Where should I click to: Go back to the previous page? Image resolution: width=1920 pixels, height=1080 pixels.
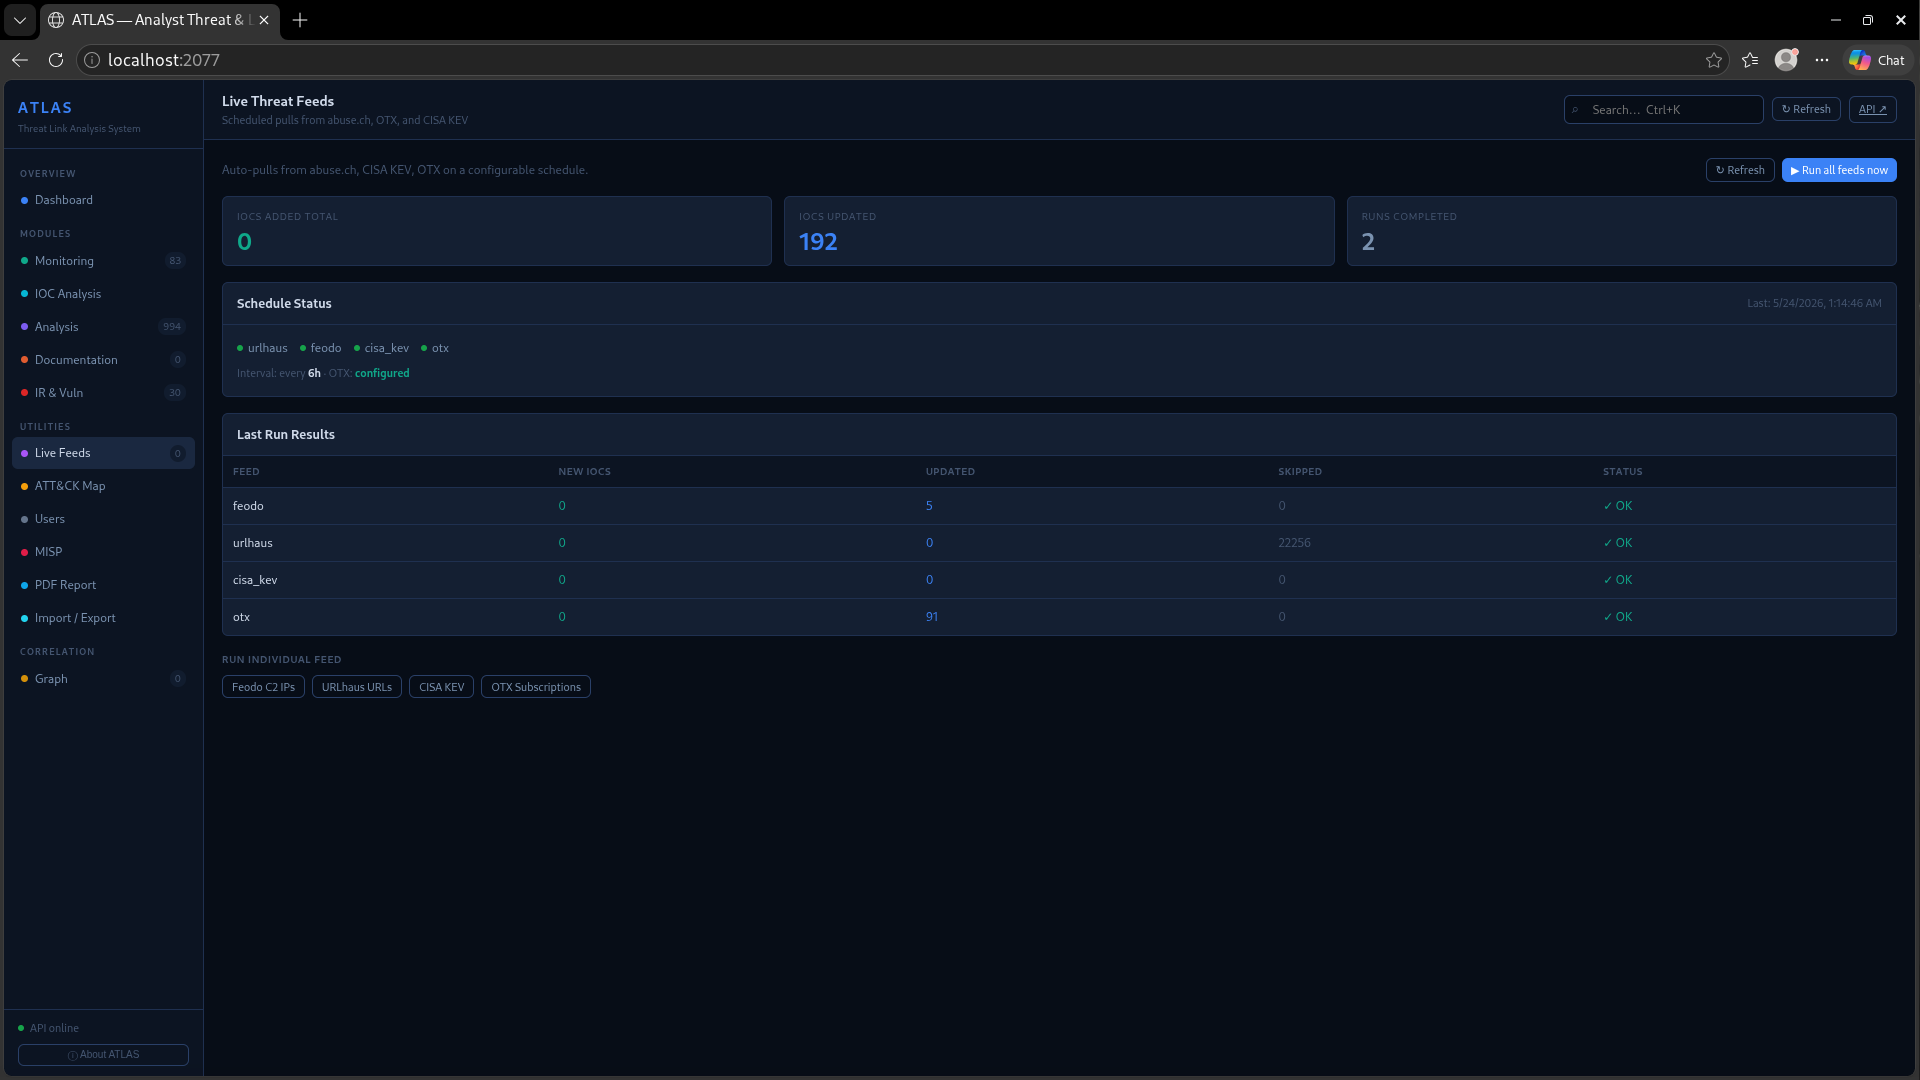click(20, 60)
